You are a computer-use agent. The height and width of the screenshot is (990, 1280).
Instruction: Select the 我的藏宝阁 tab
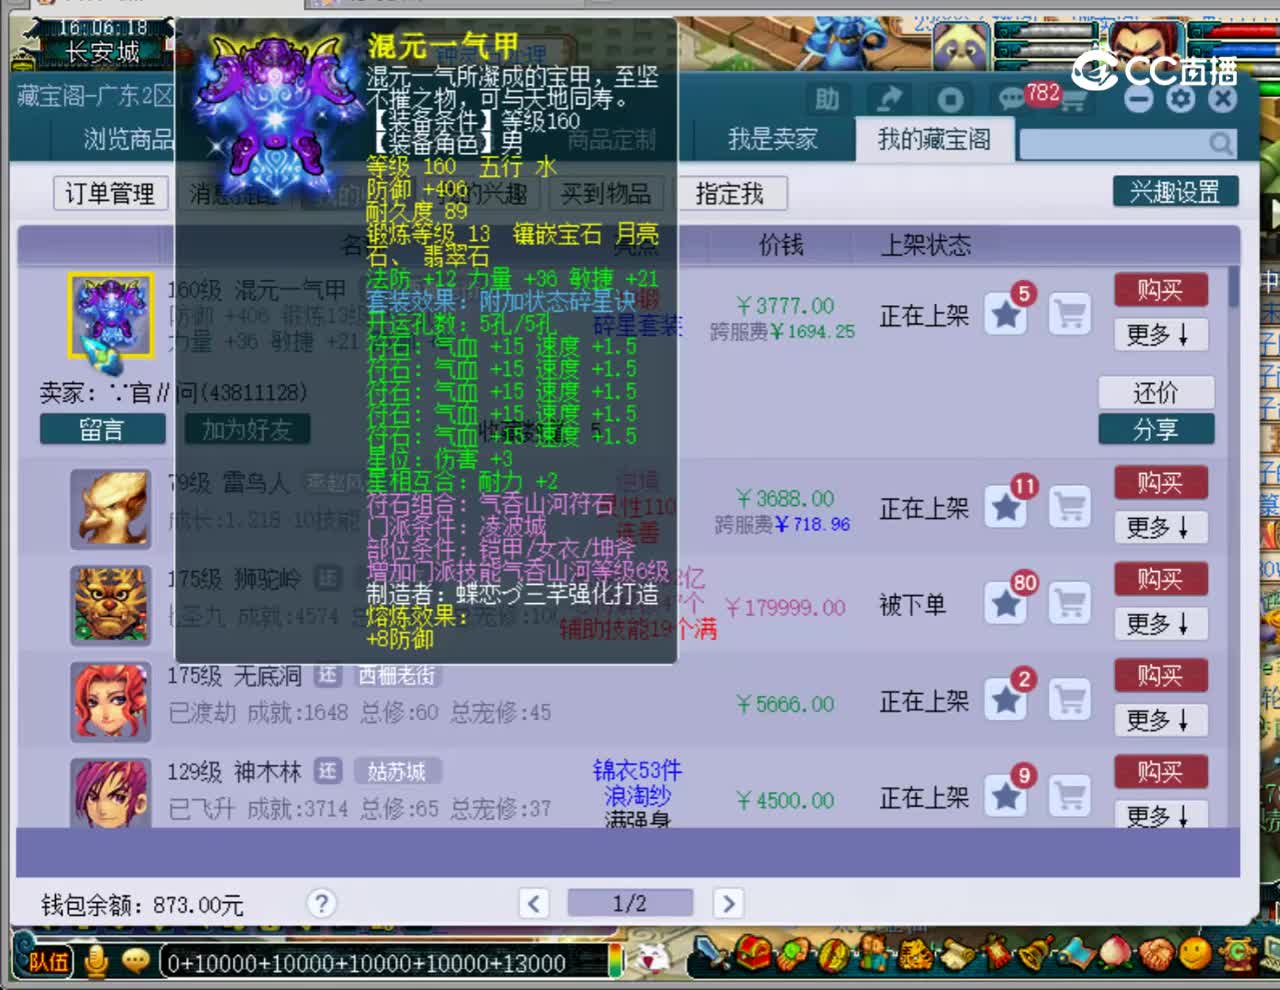coord(934,139)
